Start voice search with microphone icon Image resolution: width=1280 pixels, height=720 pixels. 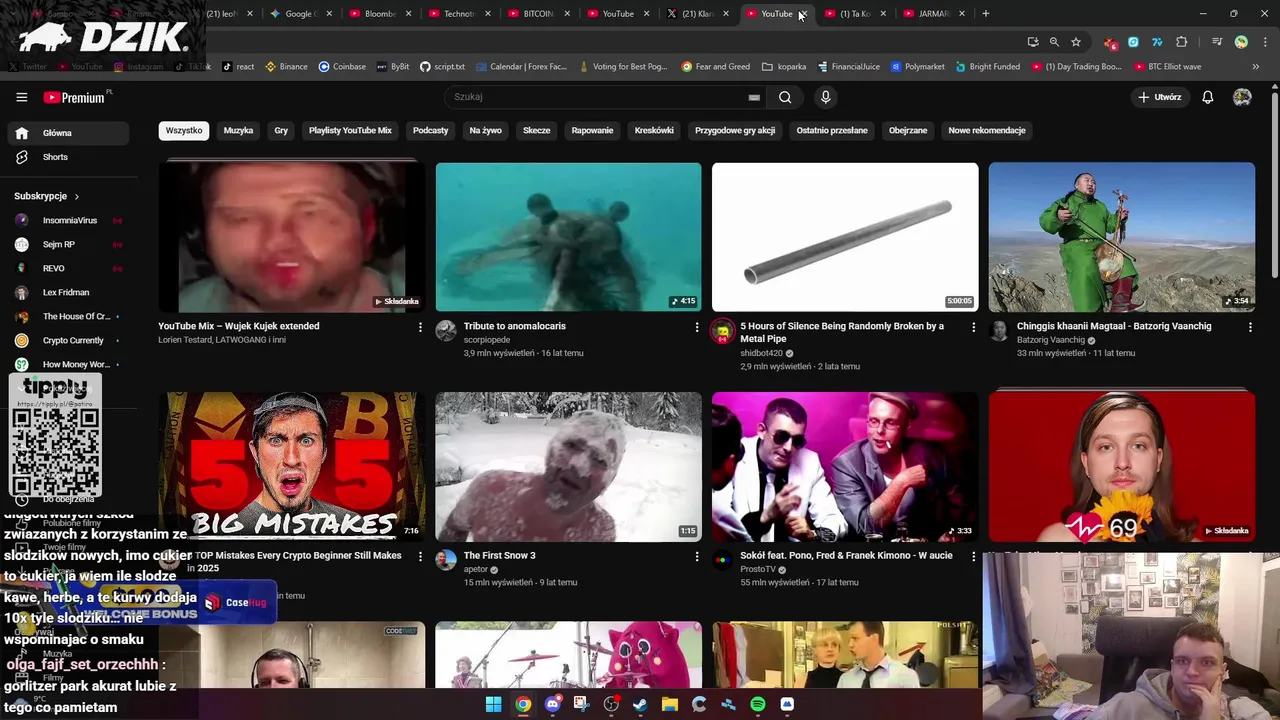825,97
